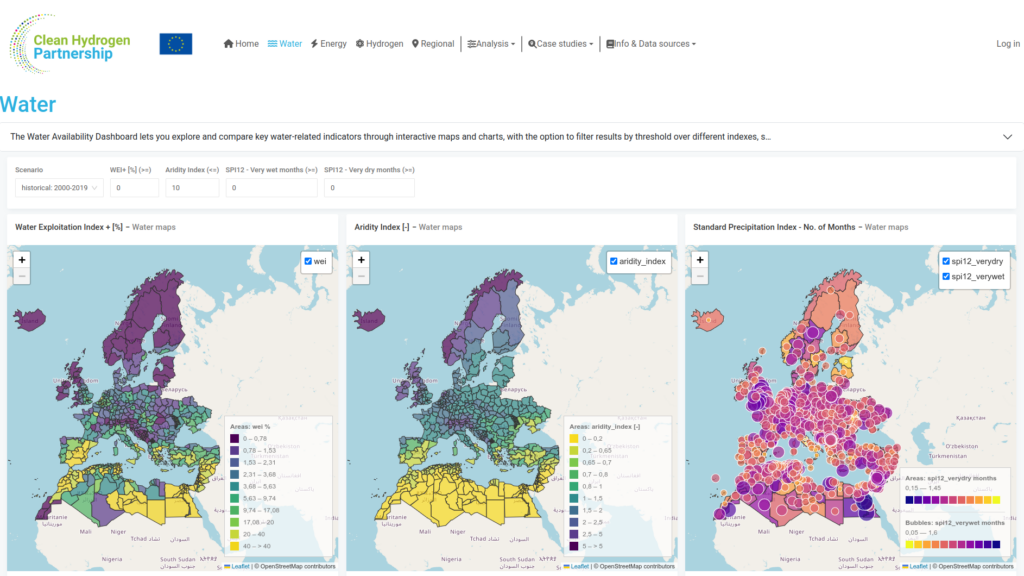Zoom out on the Water Exploitation Index map
This screenshot has height=576, width=1024.
22,276
